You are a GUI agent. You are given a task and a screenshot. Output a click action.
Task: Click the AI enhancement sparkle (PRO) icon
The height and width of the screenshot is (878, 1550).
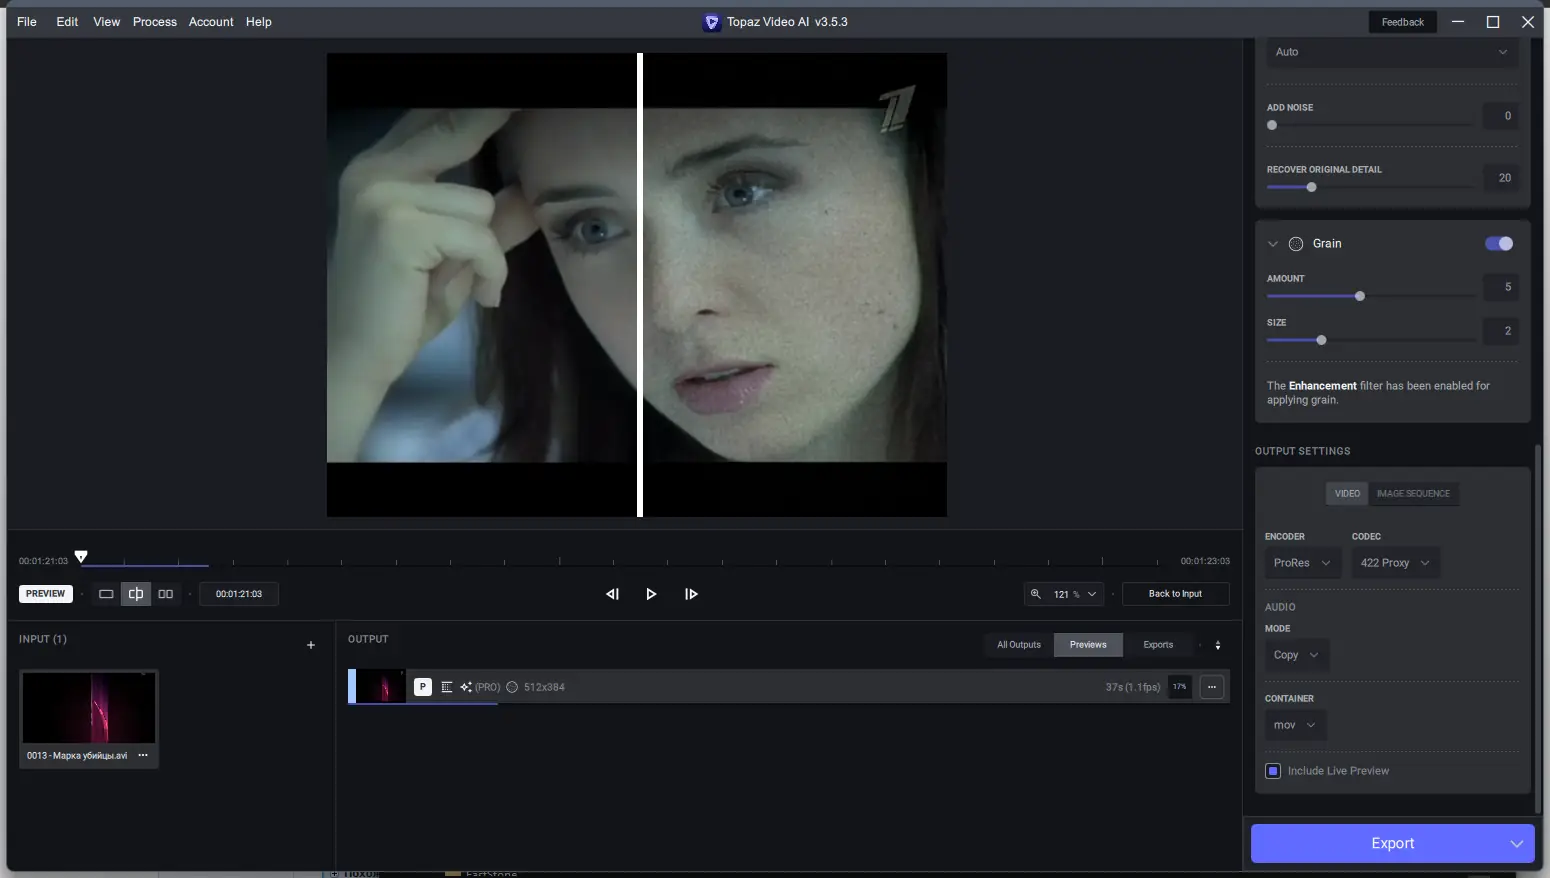(x=464, y=687)
